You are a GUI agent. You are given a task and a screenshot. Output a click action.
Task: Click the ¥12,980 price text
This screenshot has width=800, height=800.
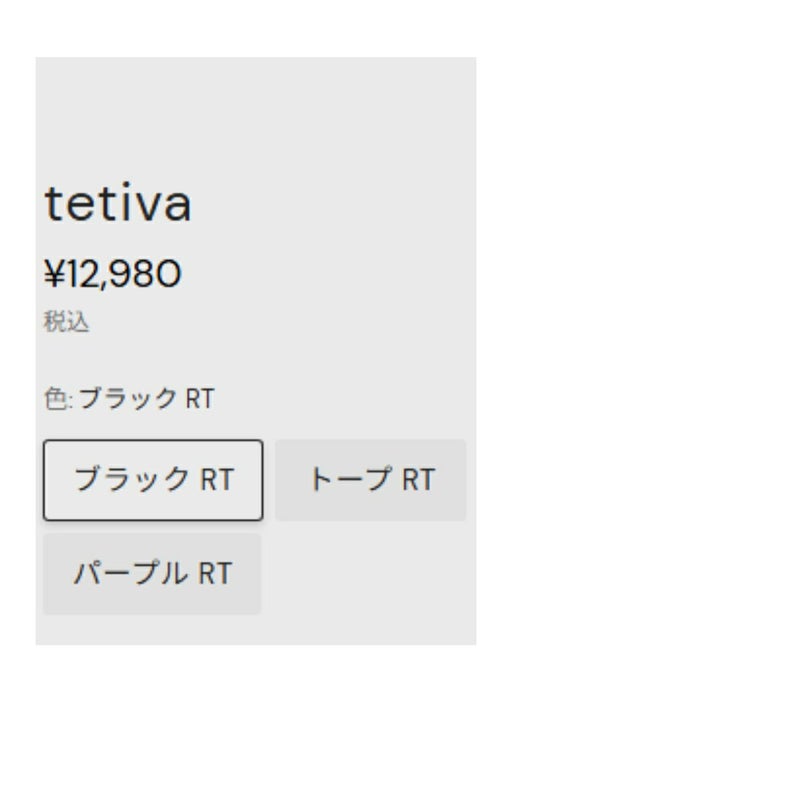[x=113, y=273]
